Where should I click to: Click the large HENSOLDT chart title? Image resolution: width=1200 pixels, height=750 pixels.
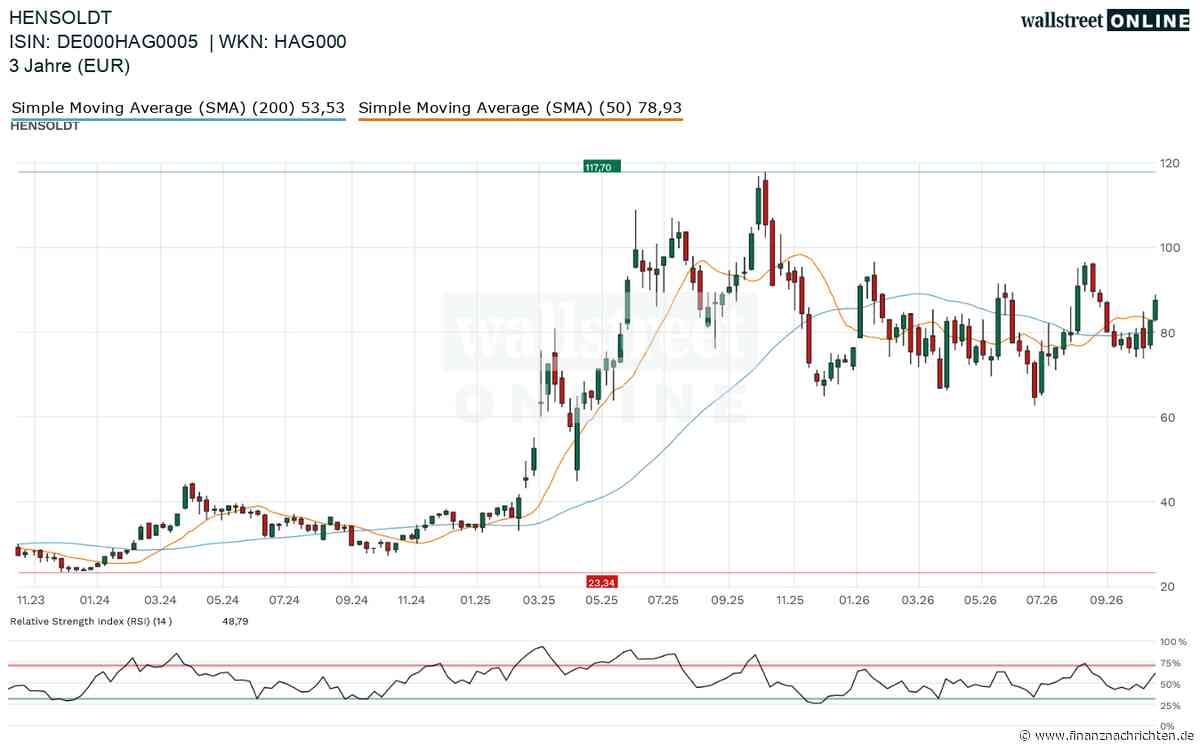(61, 17)
